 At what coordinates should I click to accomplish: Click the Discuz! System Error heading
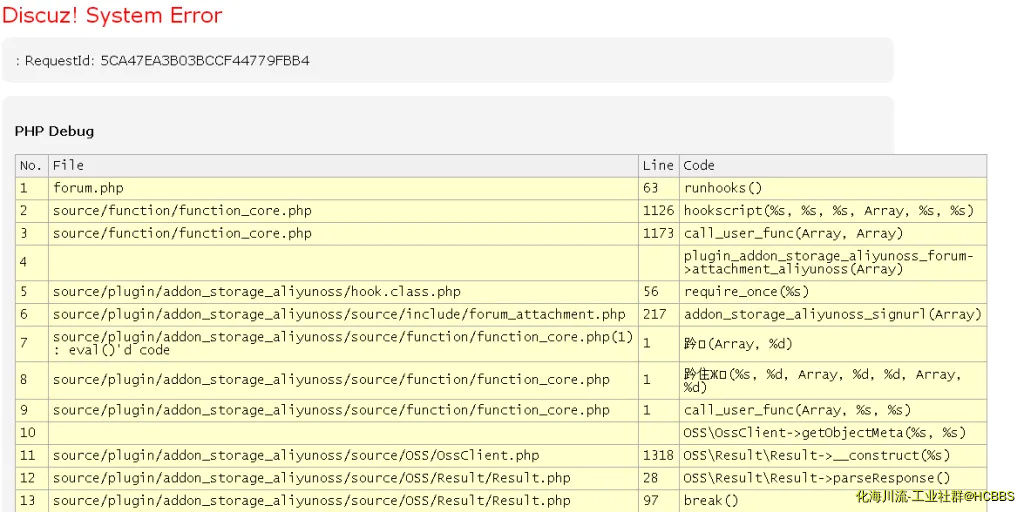[112, 16]
